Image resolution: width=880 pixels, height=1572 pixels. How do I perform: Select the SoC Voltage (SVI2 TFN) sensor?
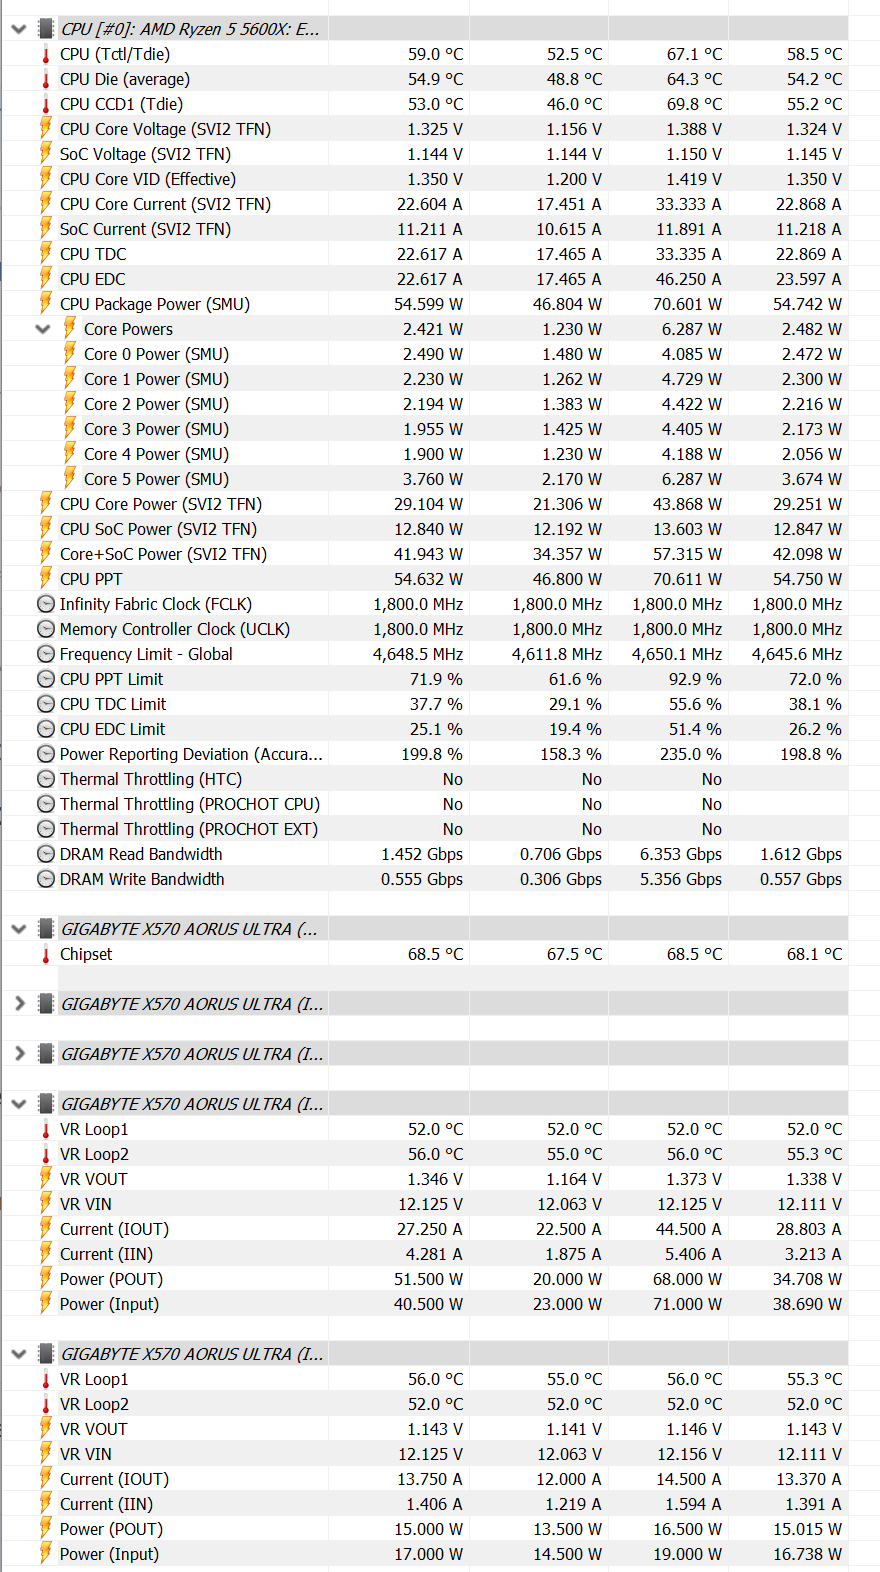(x=145, y=154)
